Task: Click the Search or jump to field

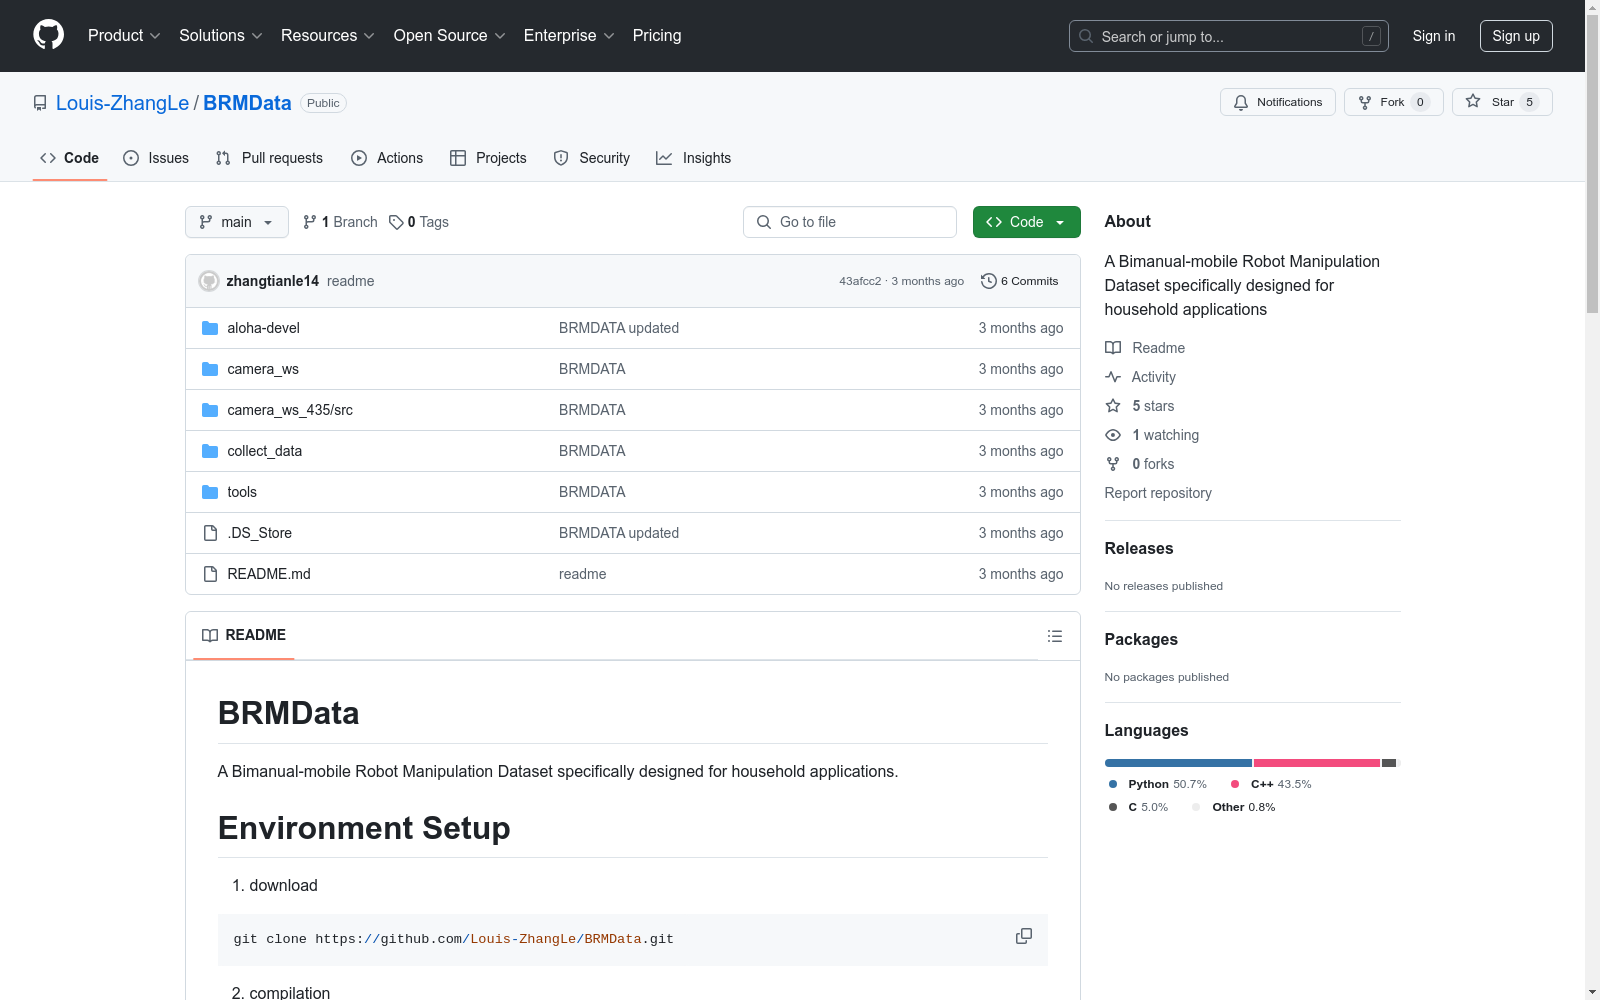Action: point(1229,36)
